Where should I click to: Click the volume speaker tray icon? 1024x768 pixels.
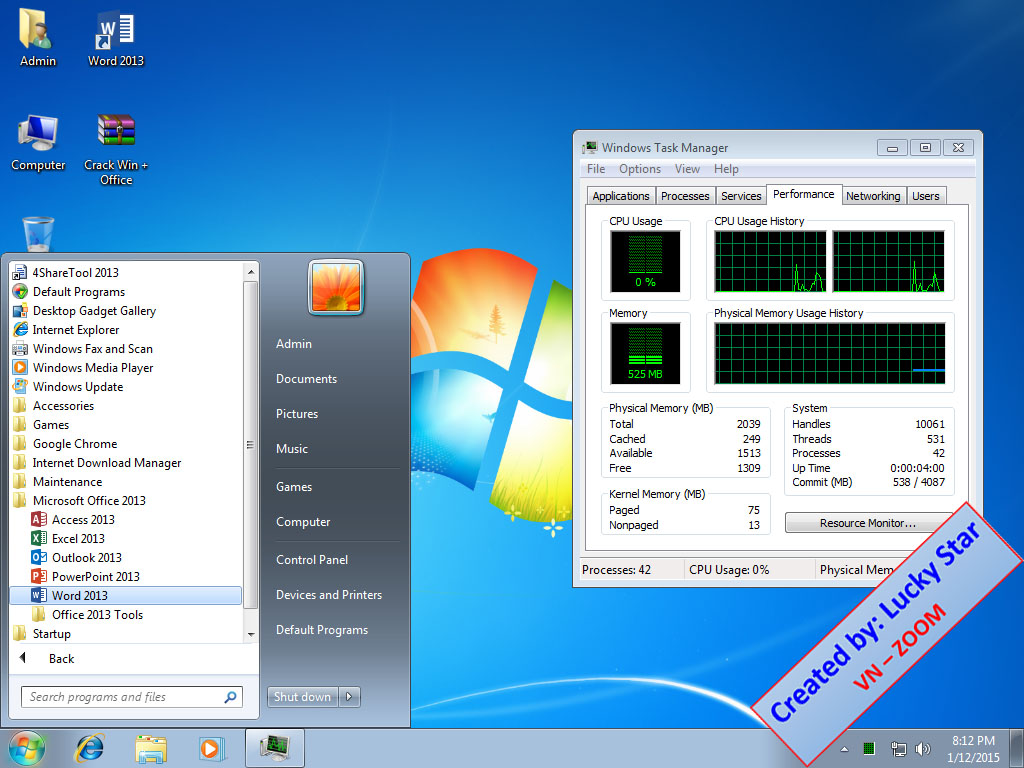[x=923, y=749]
